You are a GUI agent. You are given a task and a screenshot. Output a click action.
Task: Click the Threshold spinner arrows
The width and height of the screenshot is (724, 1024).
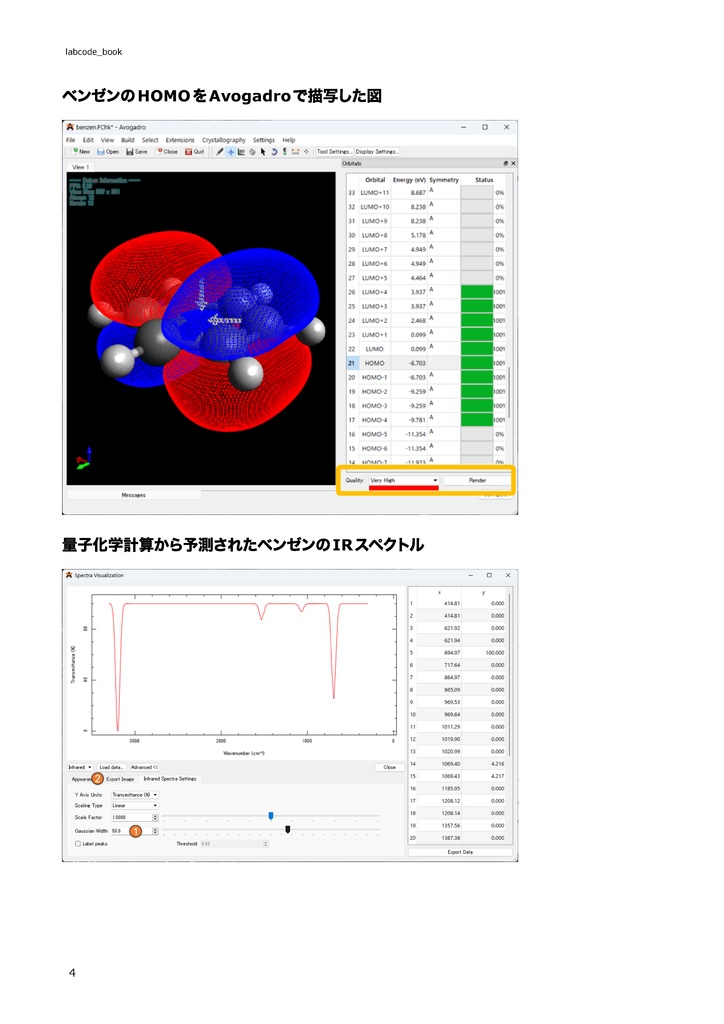[x=266, y=844]
